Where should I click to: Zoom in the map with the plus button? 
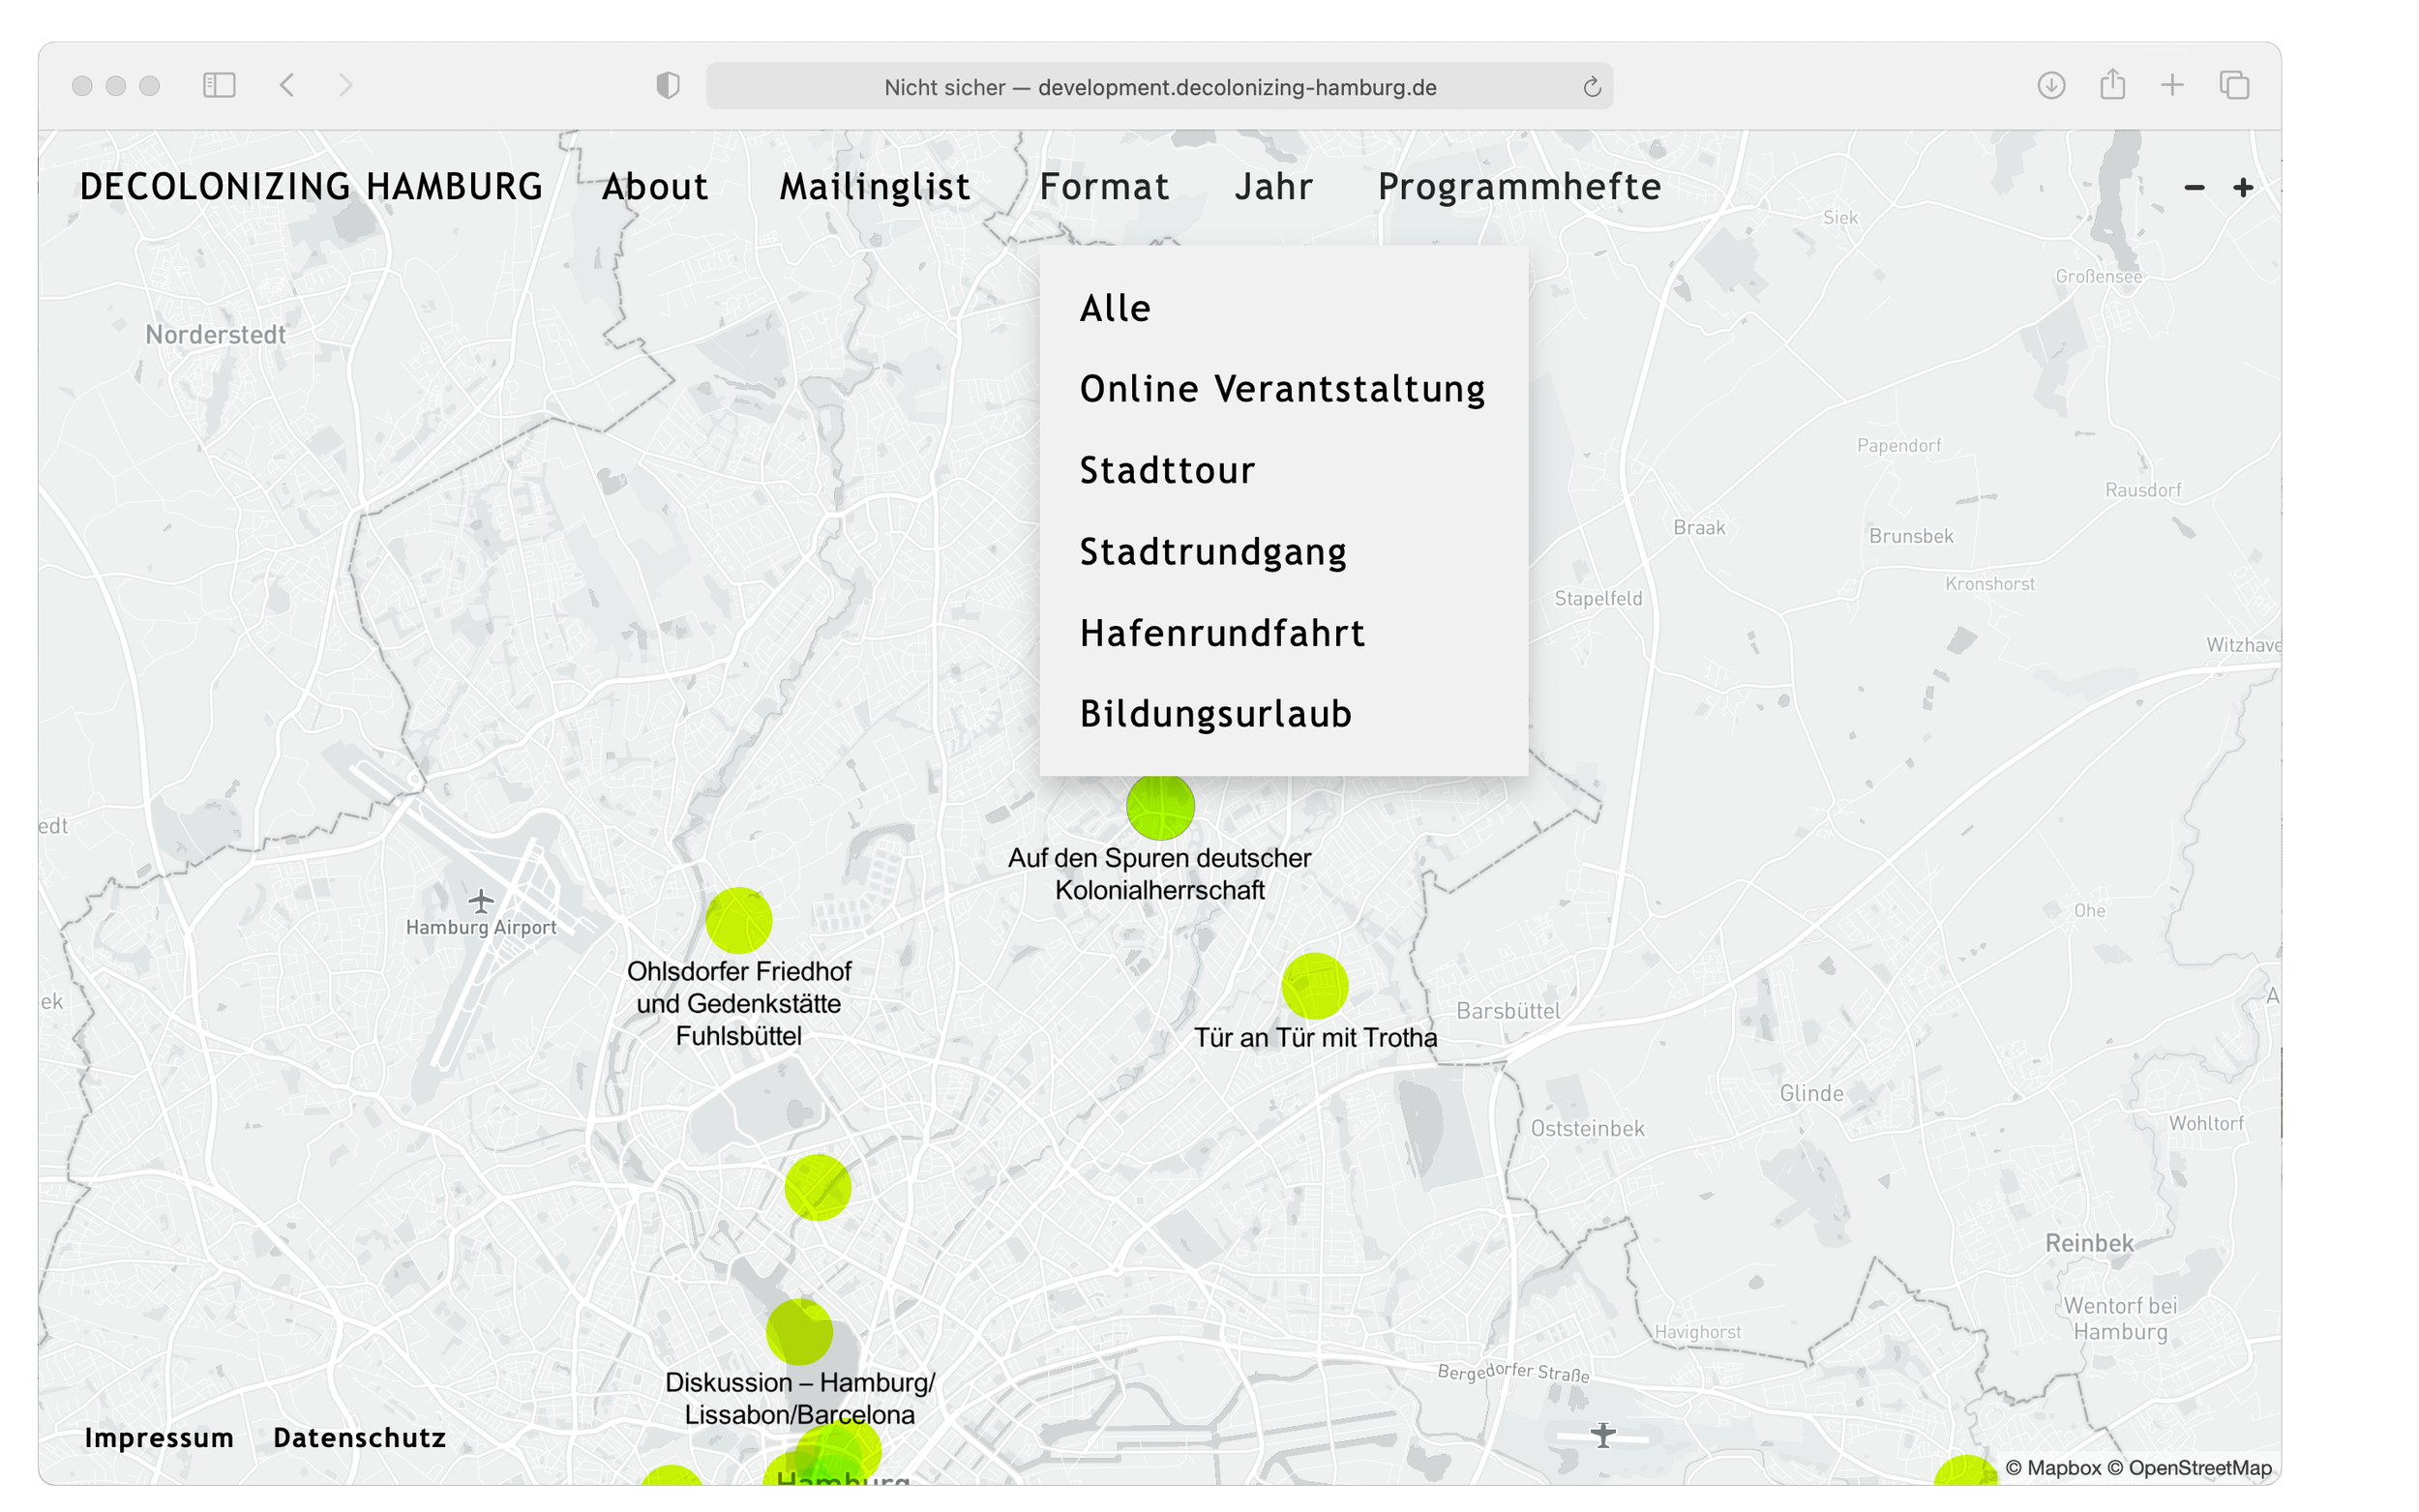(x=2243, y=187)
